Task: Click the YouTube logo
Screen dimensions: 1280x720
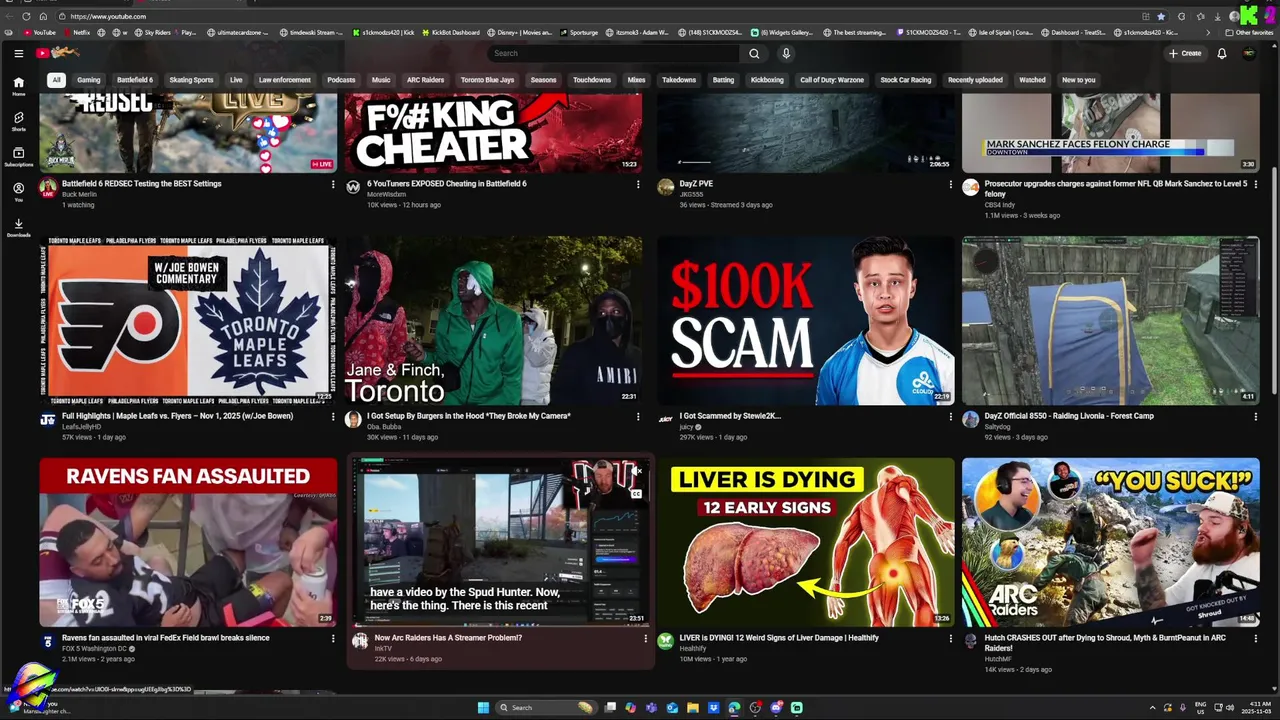Action: click(58, 53)
